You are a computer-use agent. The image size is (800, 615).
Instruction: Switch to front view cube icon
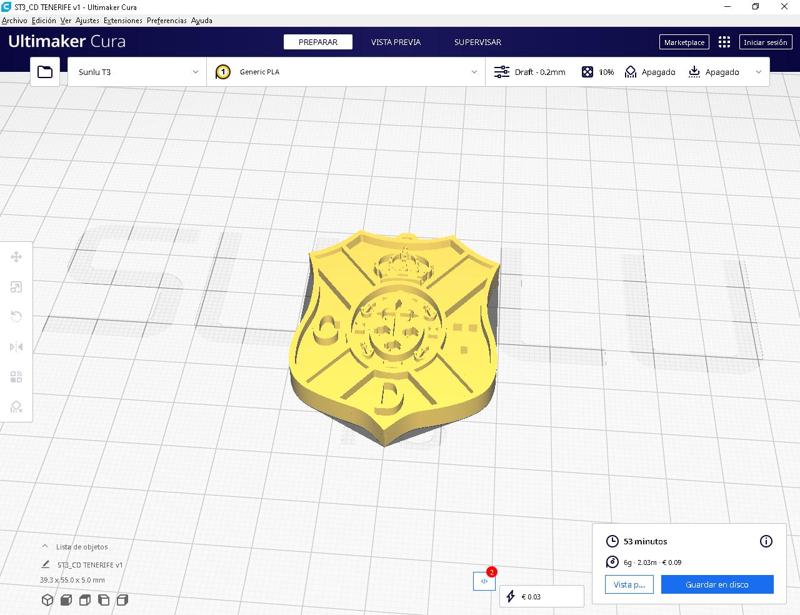(x=66, y=600)
